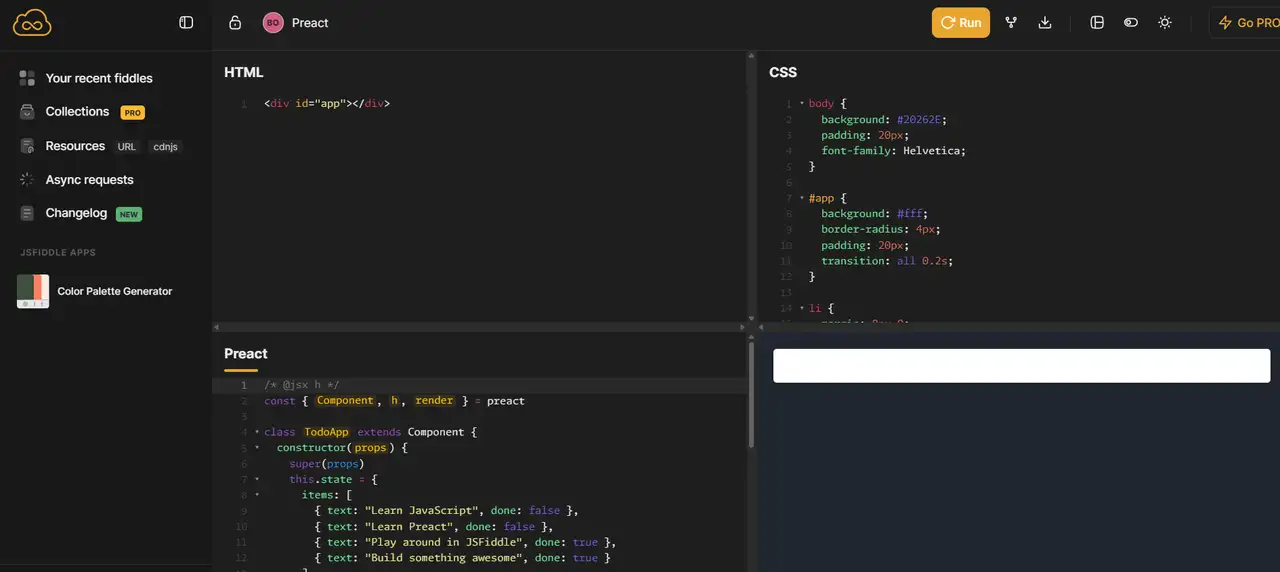Open the Resources section
Image resolution: width=1280 pixels, height=572 pixels.
coord(75,146)
